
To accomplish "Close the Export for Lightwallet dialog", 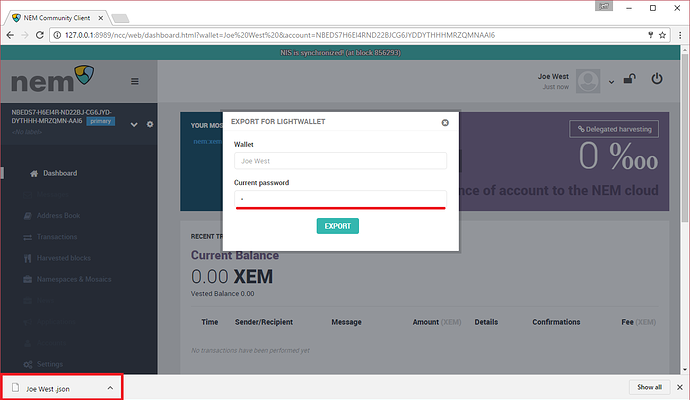I will pos(445,123).
